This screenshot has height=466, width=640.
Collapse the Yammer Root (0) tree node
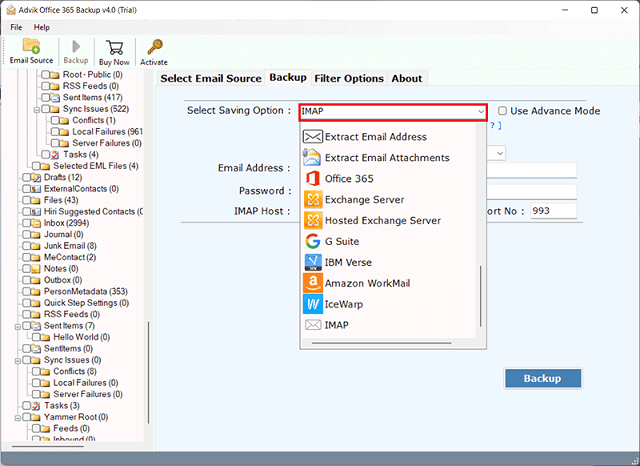click(18, 418)
